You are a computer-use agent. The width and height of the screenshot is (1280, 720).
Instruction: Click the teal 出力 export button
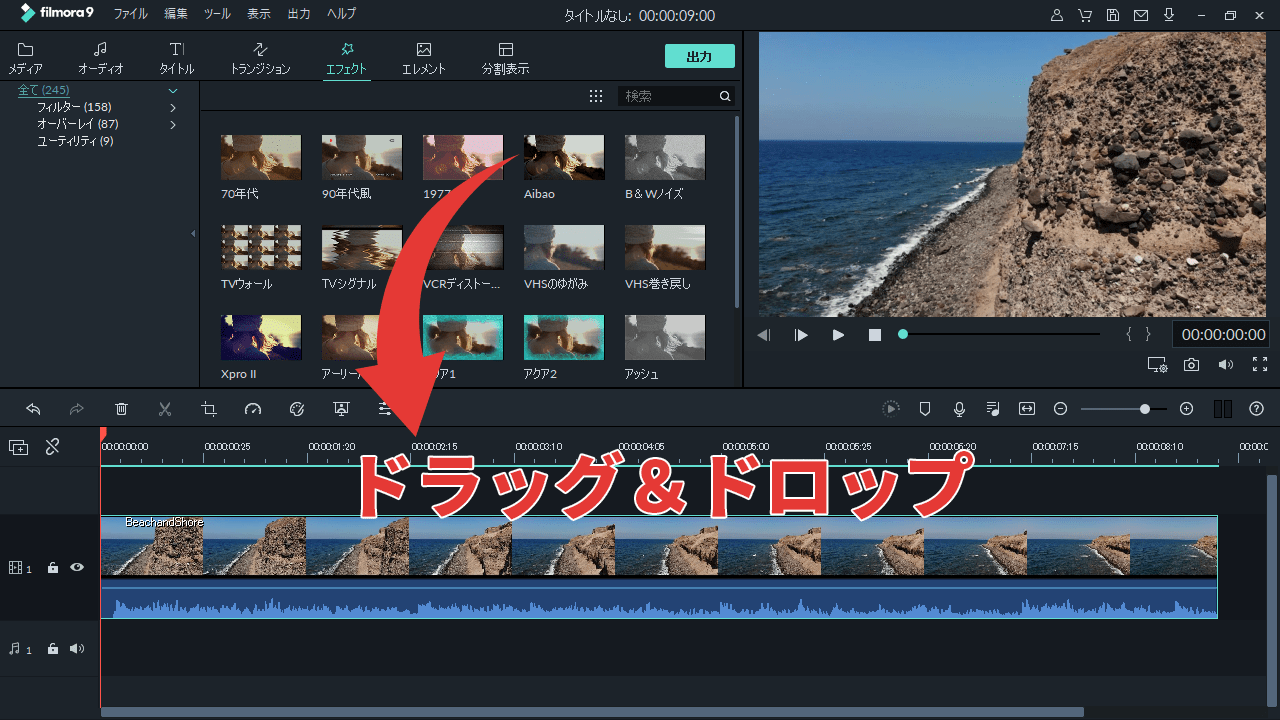(x=700, y=56)
